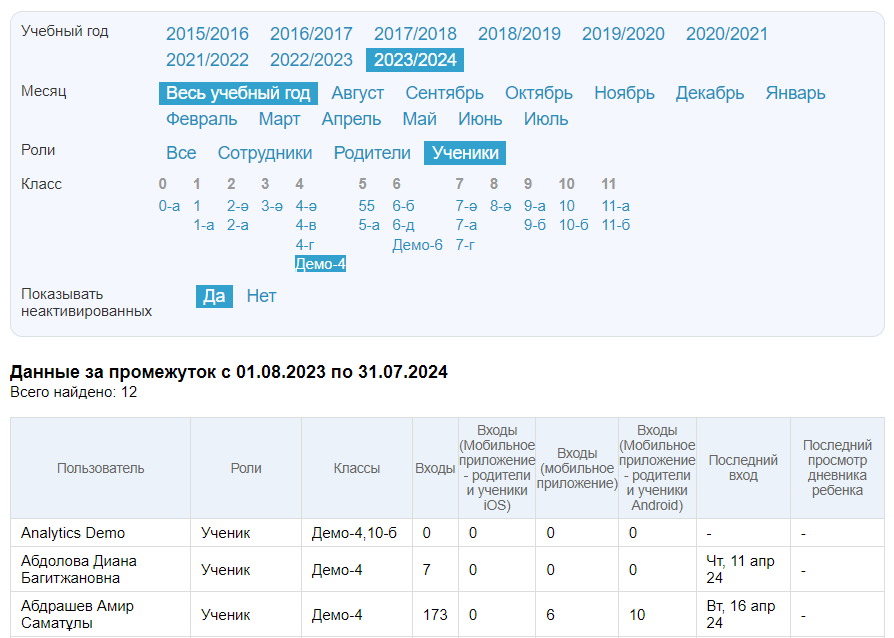Screen dimensions: 894x638
Task: Filter by month Сентябрь
Action: (444, 93)
